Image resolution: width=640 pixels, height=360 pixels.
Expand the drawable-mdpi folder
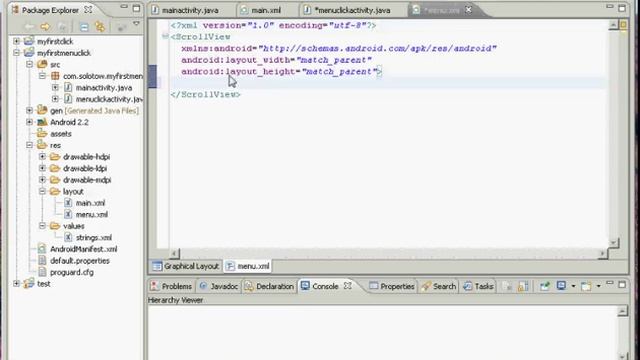click(x=42, y=180)
